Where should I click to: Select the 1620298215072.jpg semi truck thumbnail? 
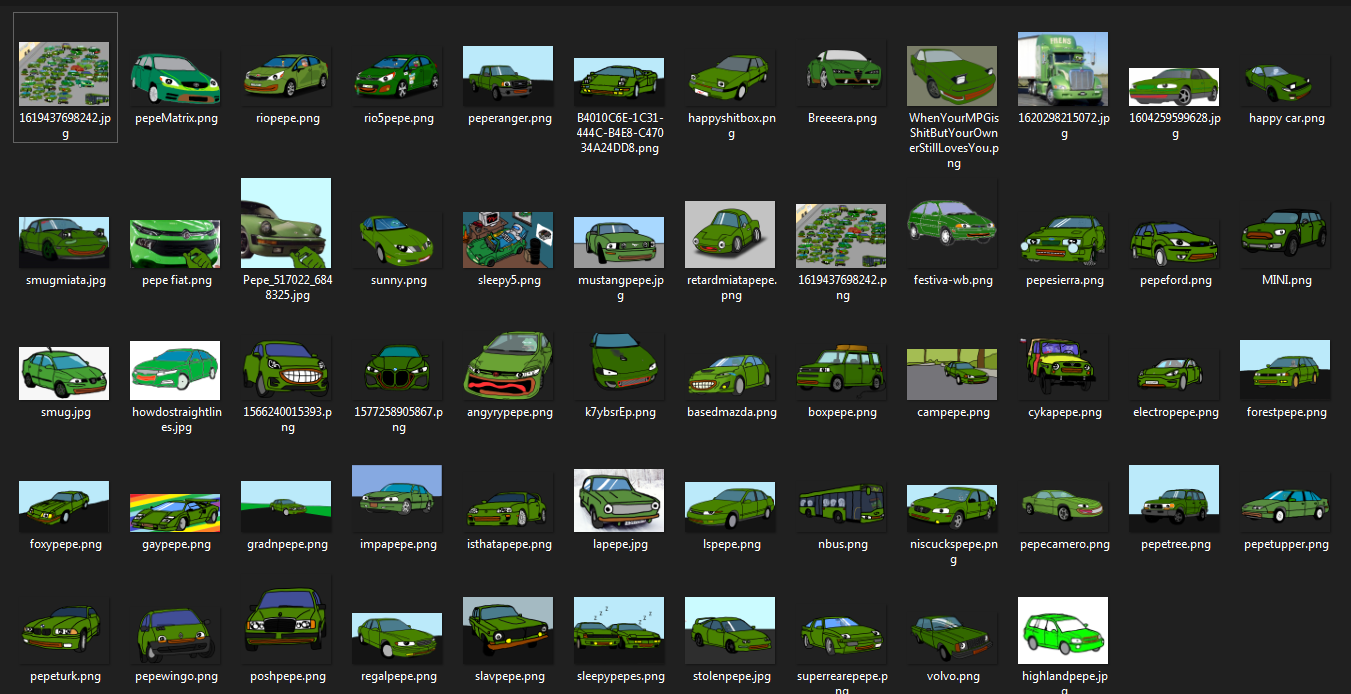click(1063, 69)
